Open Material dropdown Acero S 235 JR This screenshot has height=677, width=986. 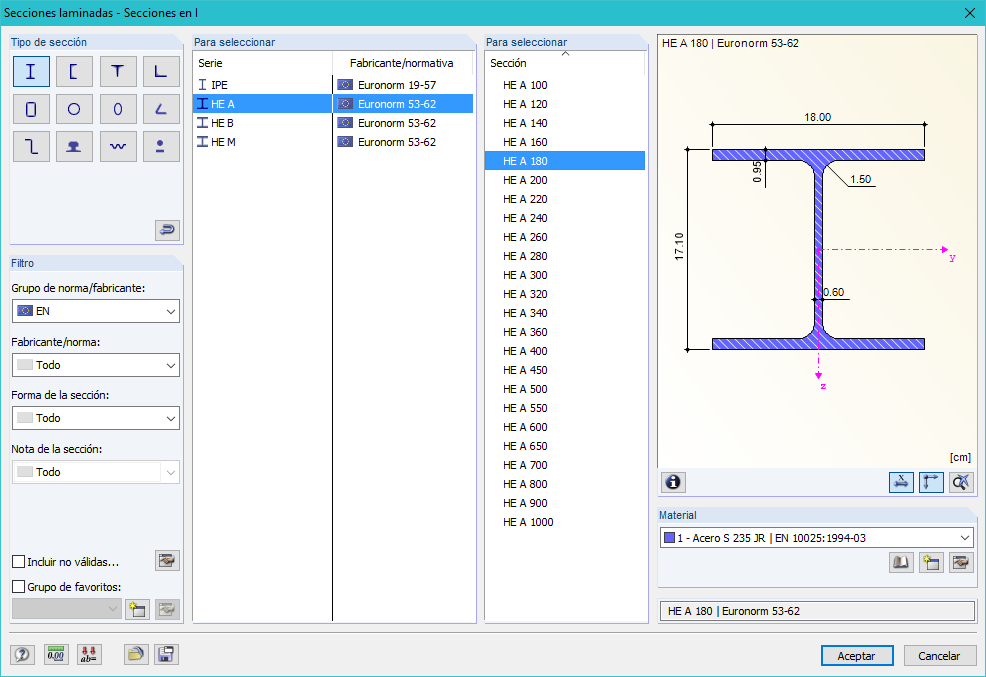point(817,538)
